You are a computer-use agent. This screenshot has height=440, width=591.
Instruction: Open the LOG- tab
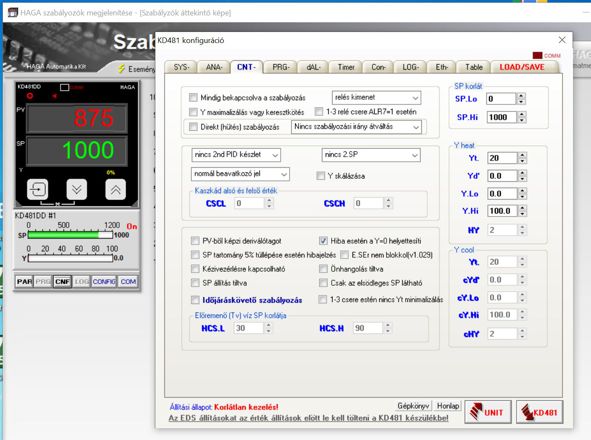(x=410, y=67)
